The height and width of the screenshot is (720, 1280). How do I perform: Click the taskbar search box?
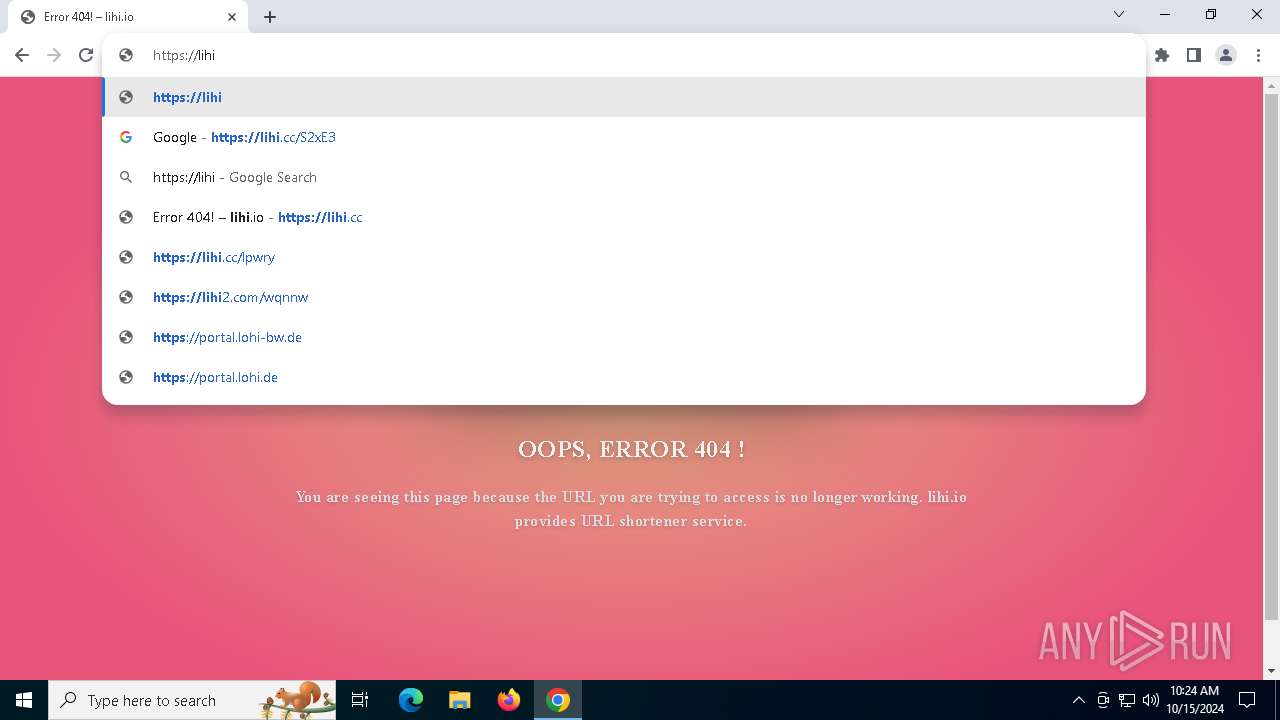tap(194, 700)
